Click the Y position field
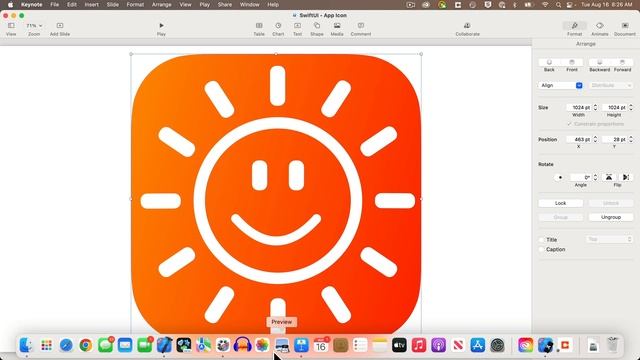640x360 pixels. [x=615, y=139]
